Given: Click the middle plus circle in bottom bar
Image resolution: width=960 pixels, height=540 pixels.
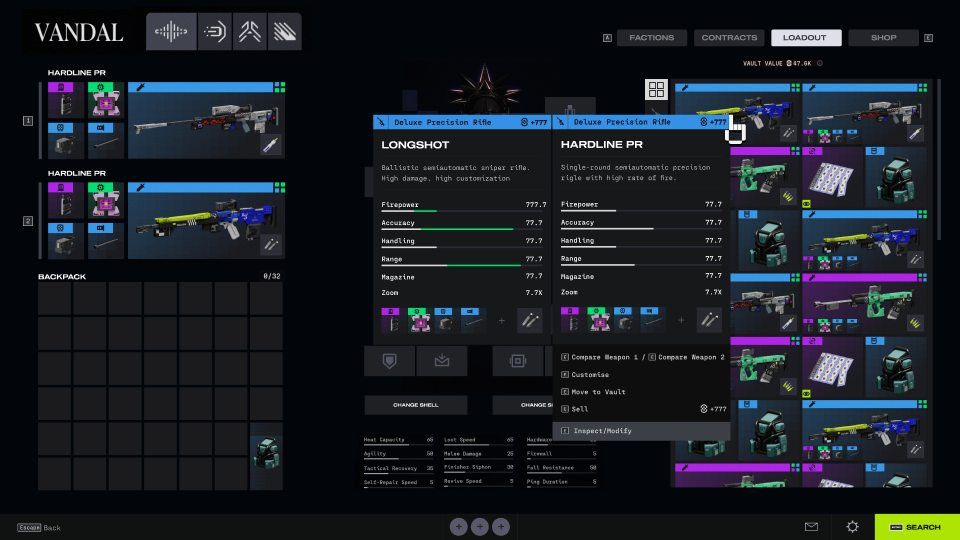Looking at the screenshot, I should coord(479,527).
